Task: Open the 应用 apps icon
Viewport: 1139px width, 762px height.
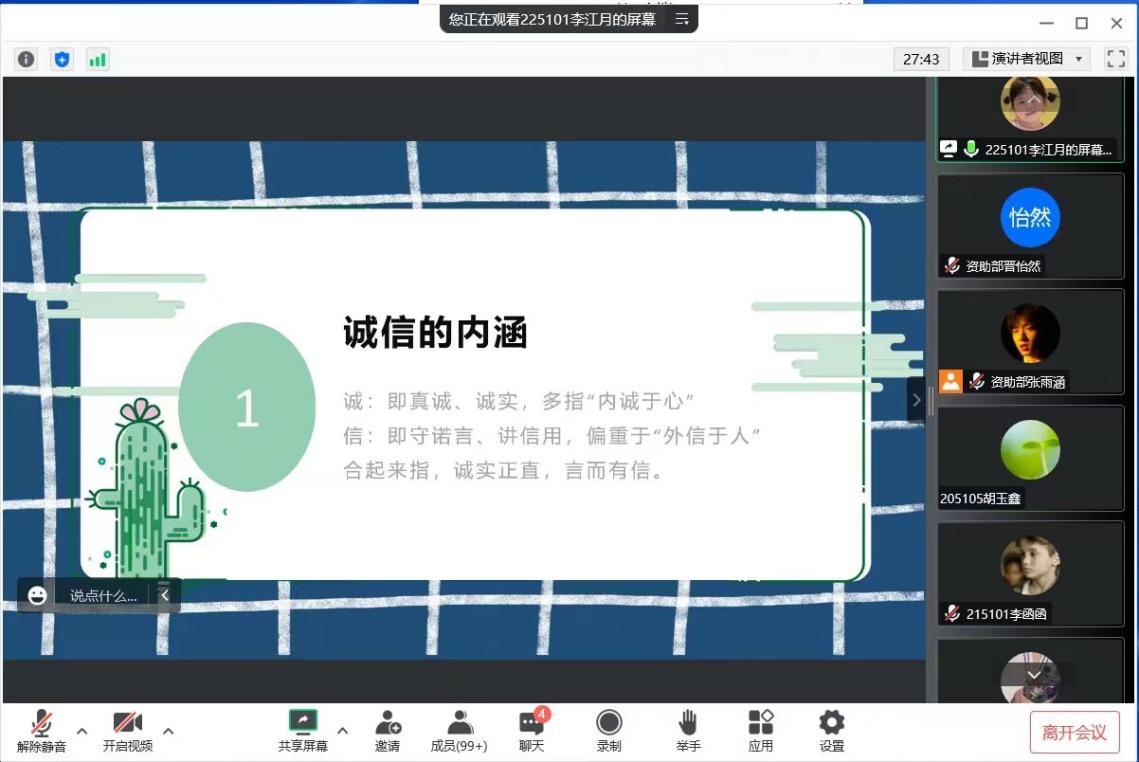Action: point(761,730)
